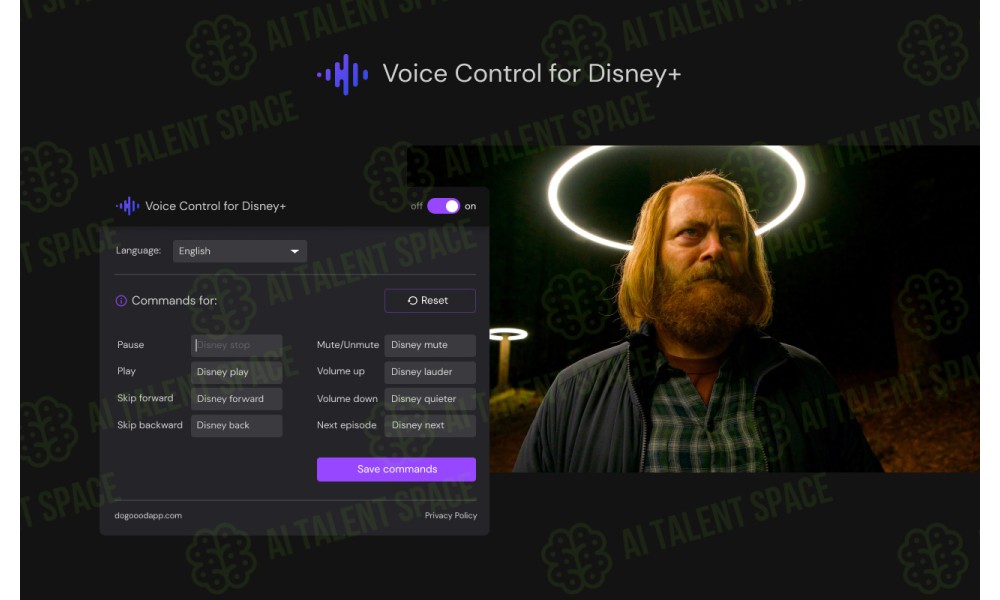Edit the Disney mute command field
This screenshot has height=600, width=1000.
(x=430, y=345)
